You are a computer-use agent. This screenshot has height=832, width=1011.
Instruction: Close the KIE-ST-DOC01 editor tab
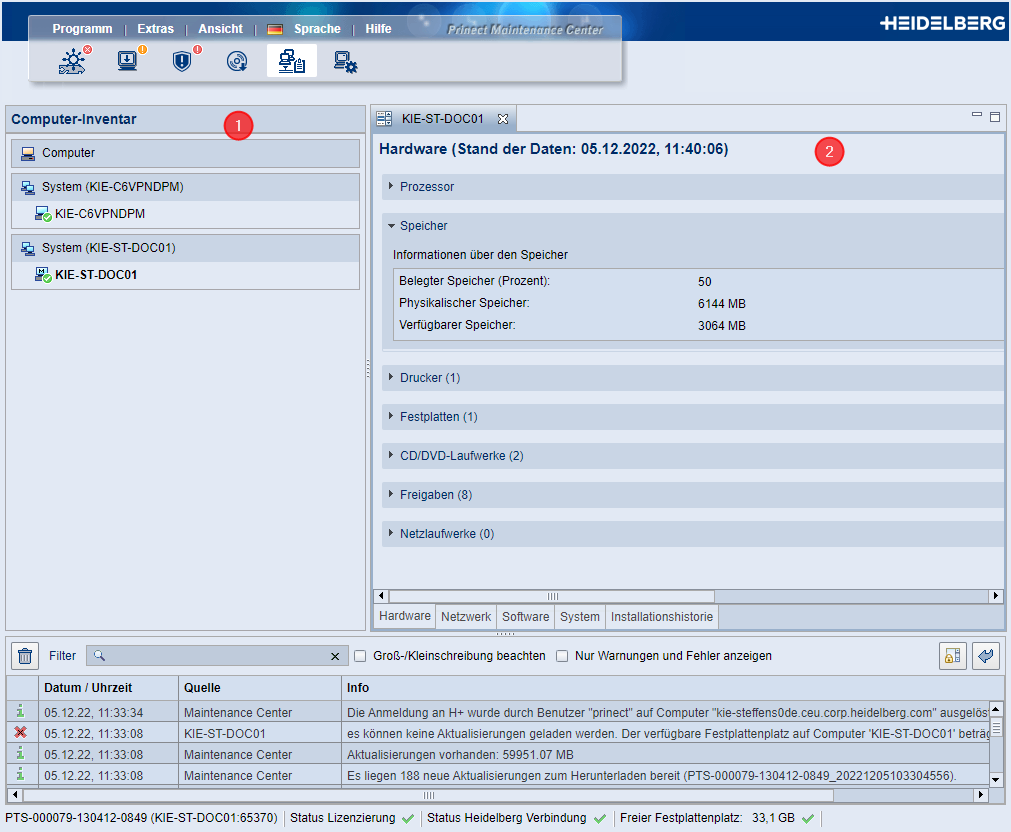pyautogui.click(x=503, y=119)
